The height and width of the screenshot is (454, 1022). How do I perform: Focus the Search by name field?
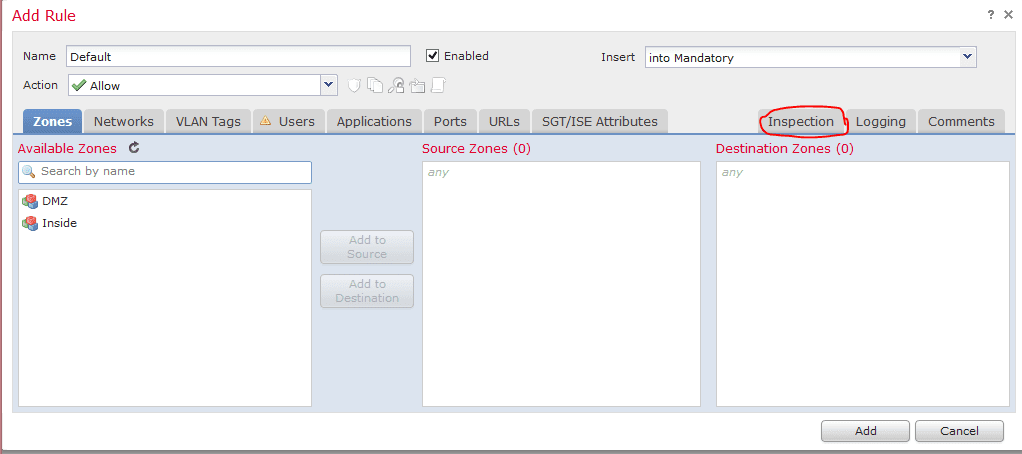[165, 171]
